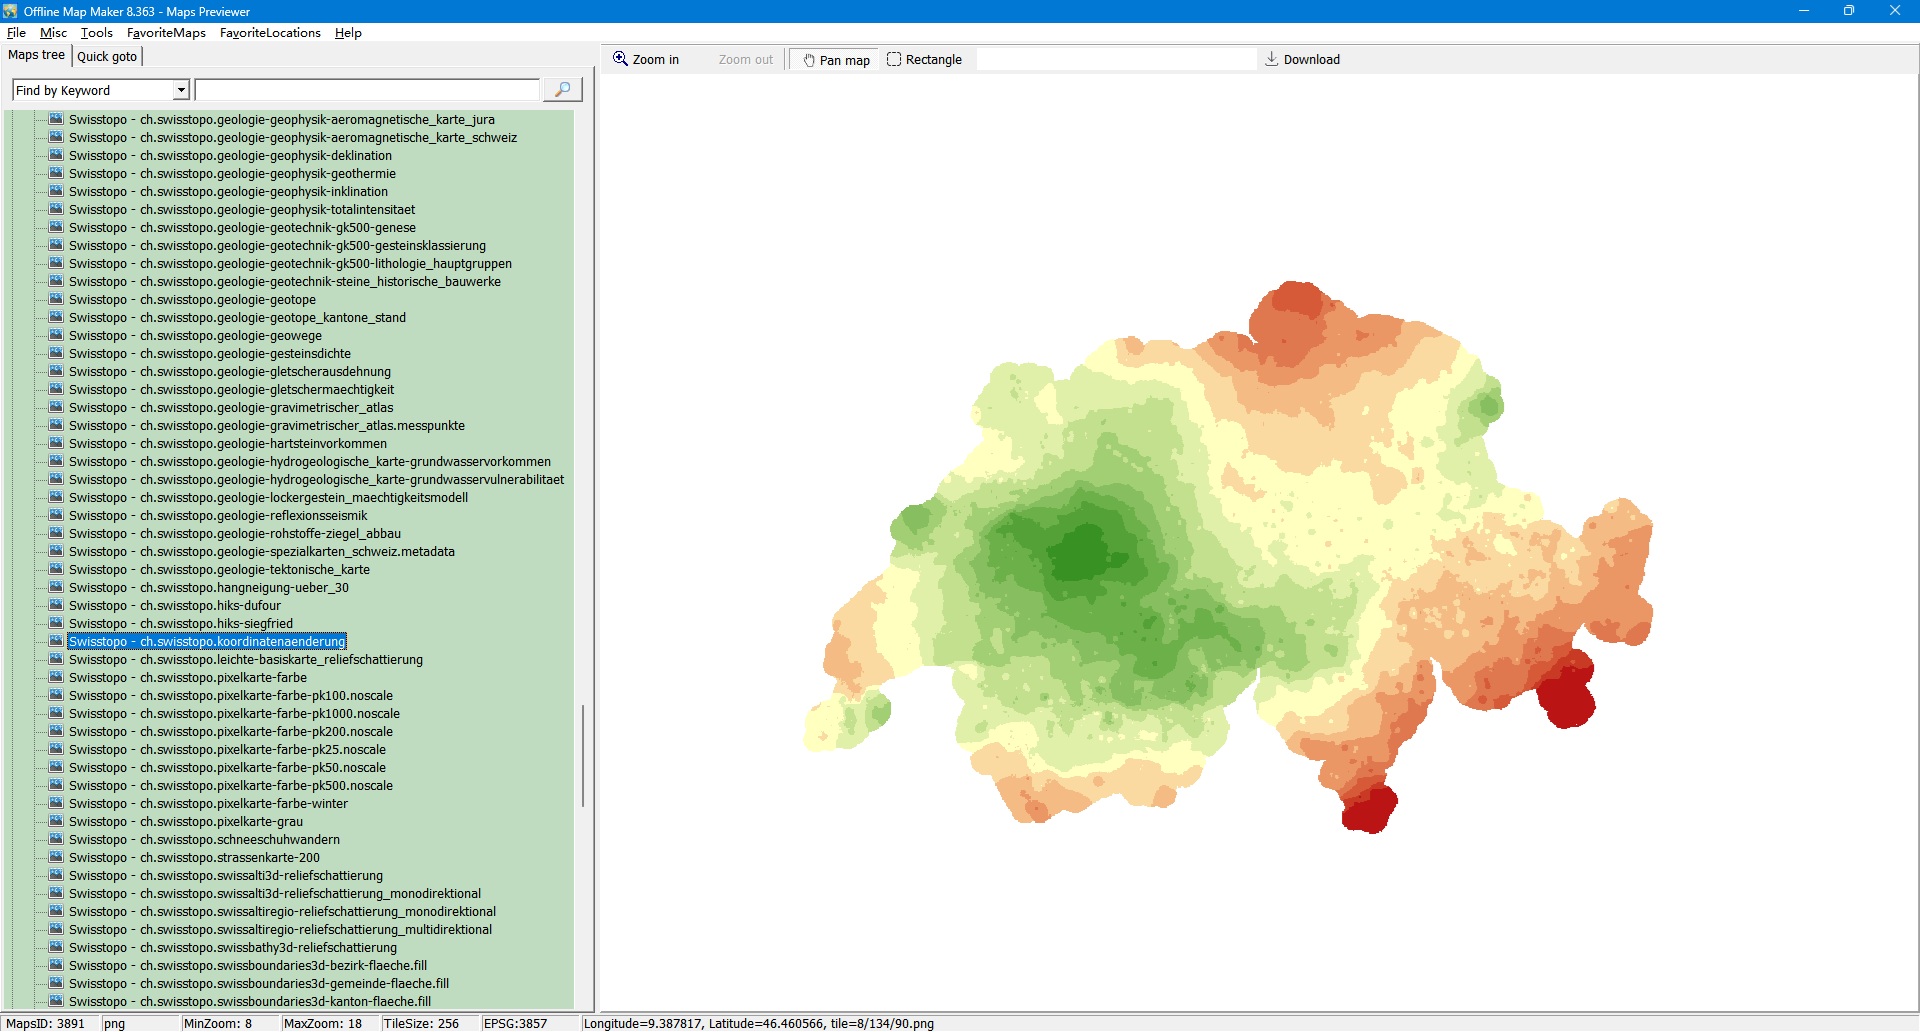1920x1032 pixels.
Task: Toggle the Pan map mode
Action: click(x=836, y=60)
